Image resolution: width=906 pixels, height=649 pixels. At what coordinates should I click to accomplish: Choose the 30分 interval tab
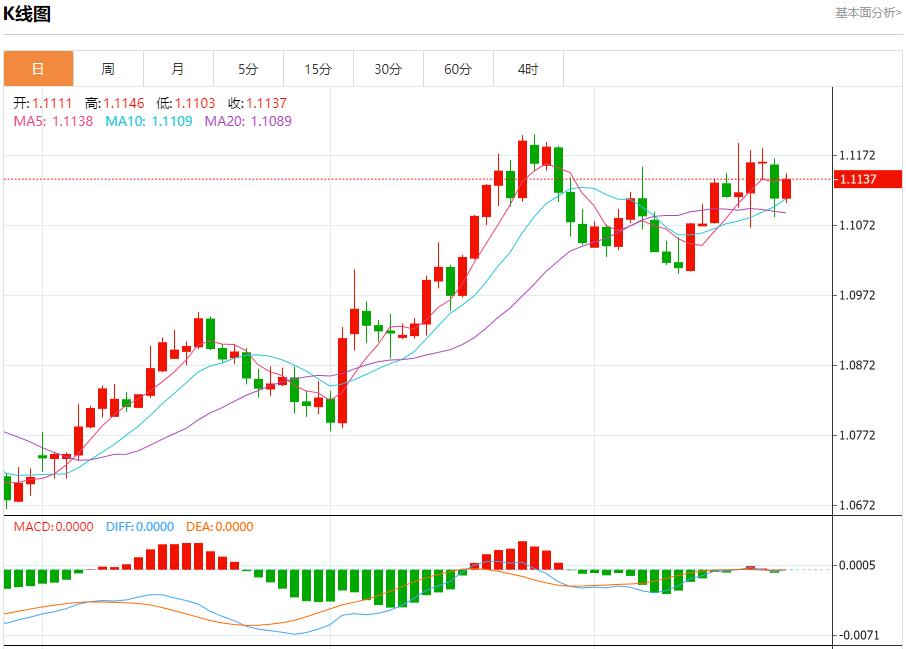[388, 69]
